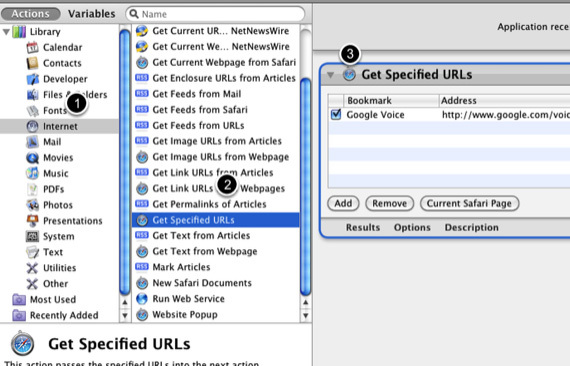The height and width of the screenshot is (366, 570).
Task: Click the Most Used folder icon
Action: (x=19, y=299)
